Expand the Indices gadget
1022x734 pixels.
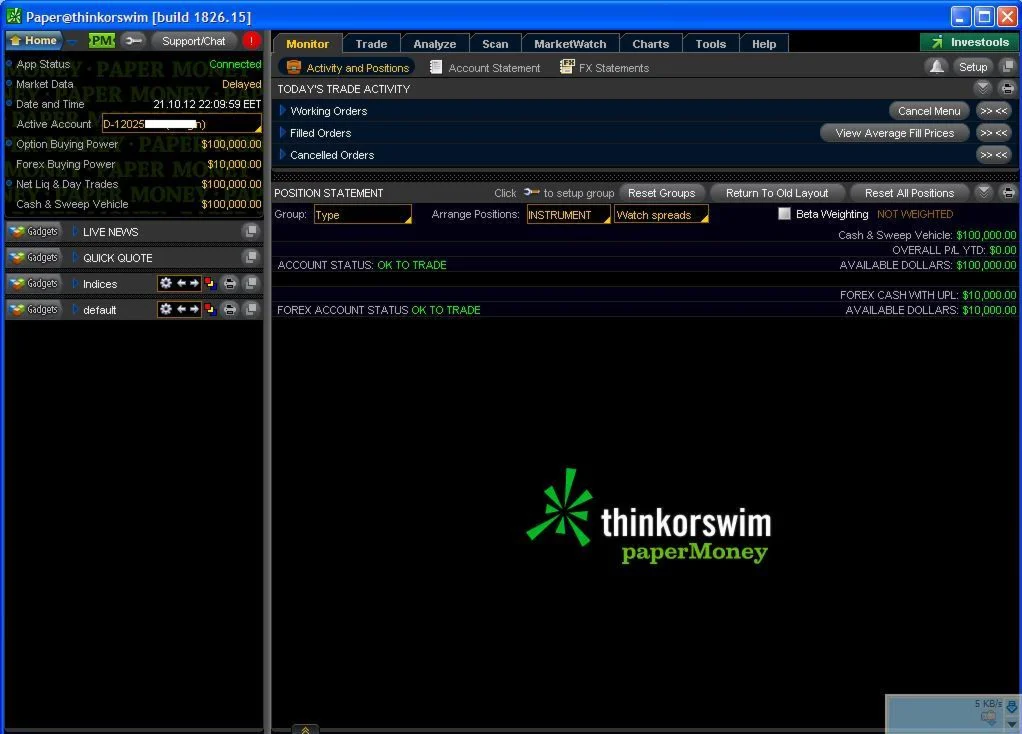(x=75, y=284)
